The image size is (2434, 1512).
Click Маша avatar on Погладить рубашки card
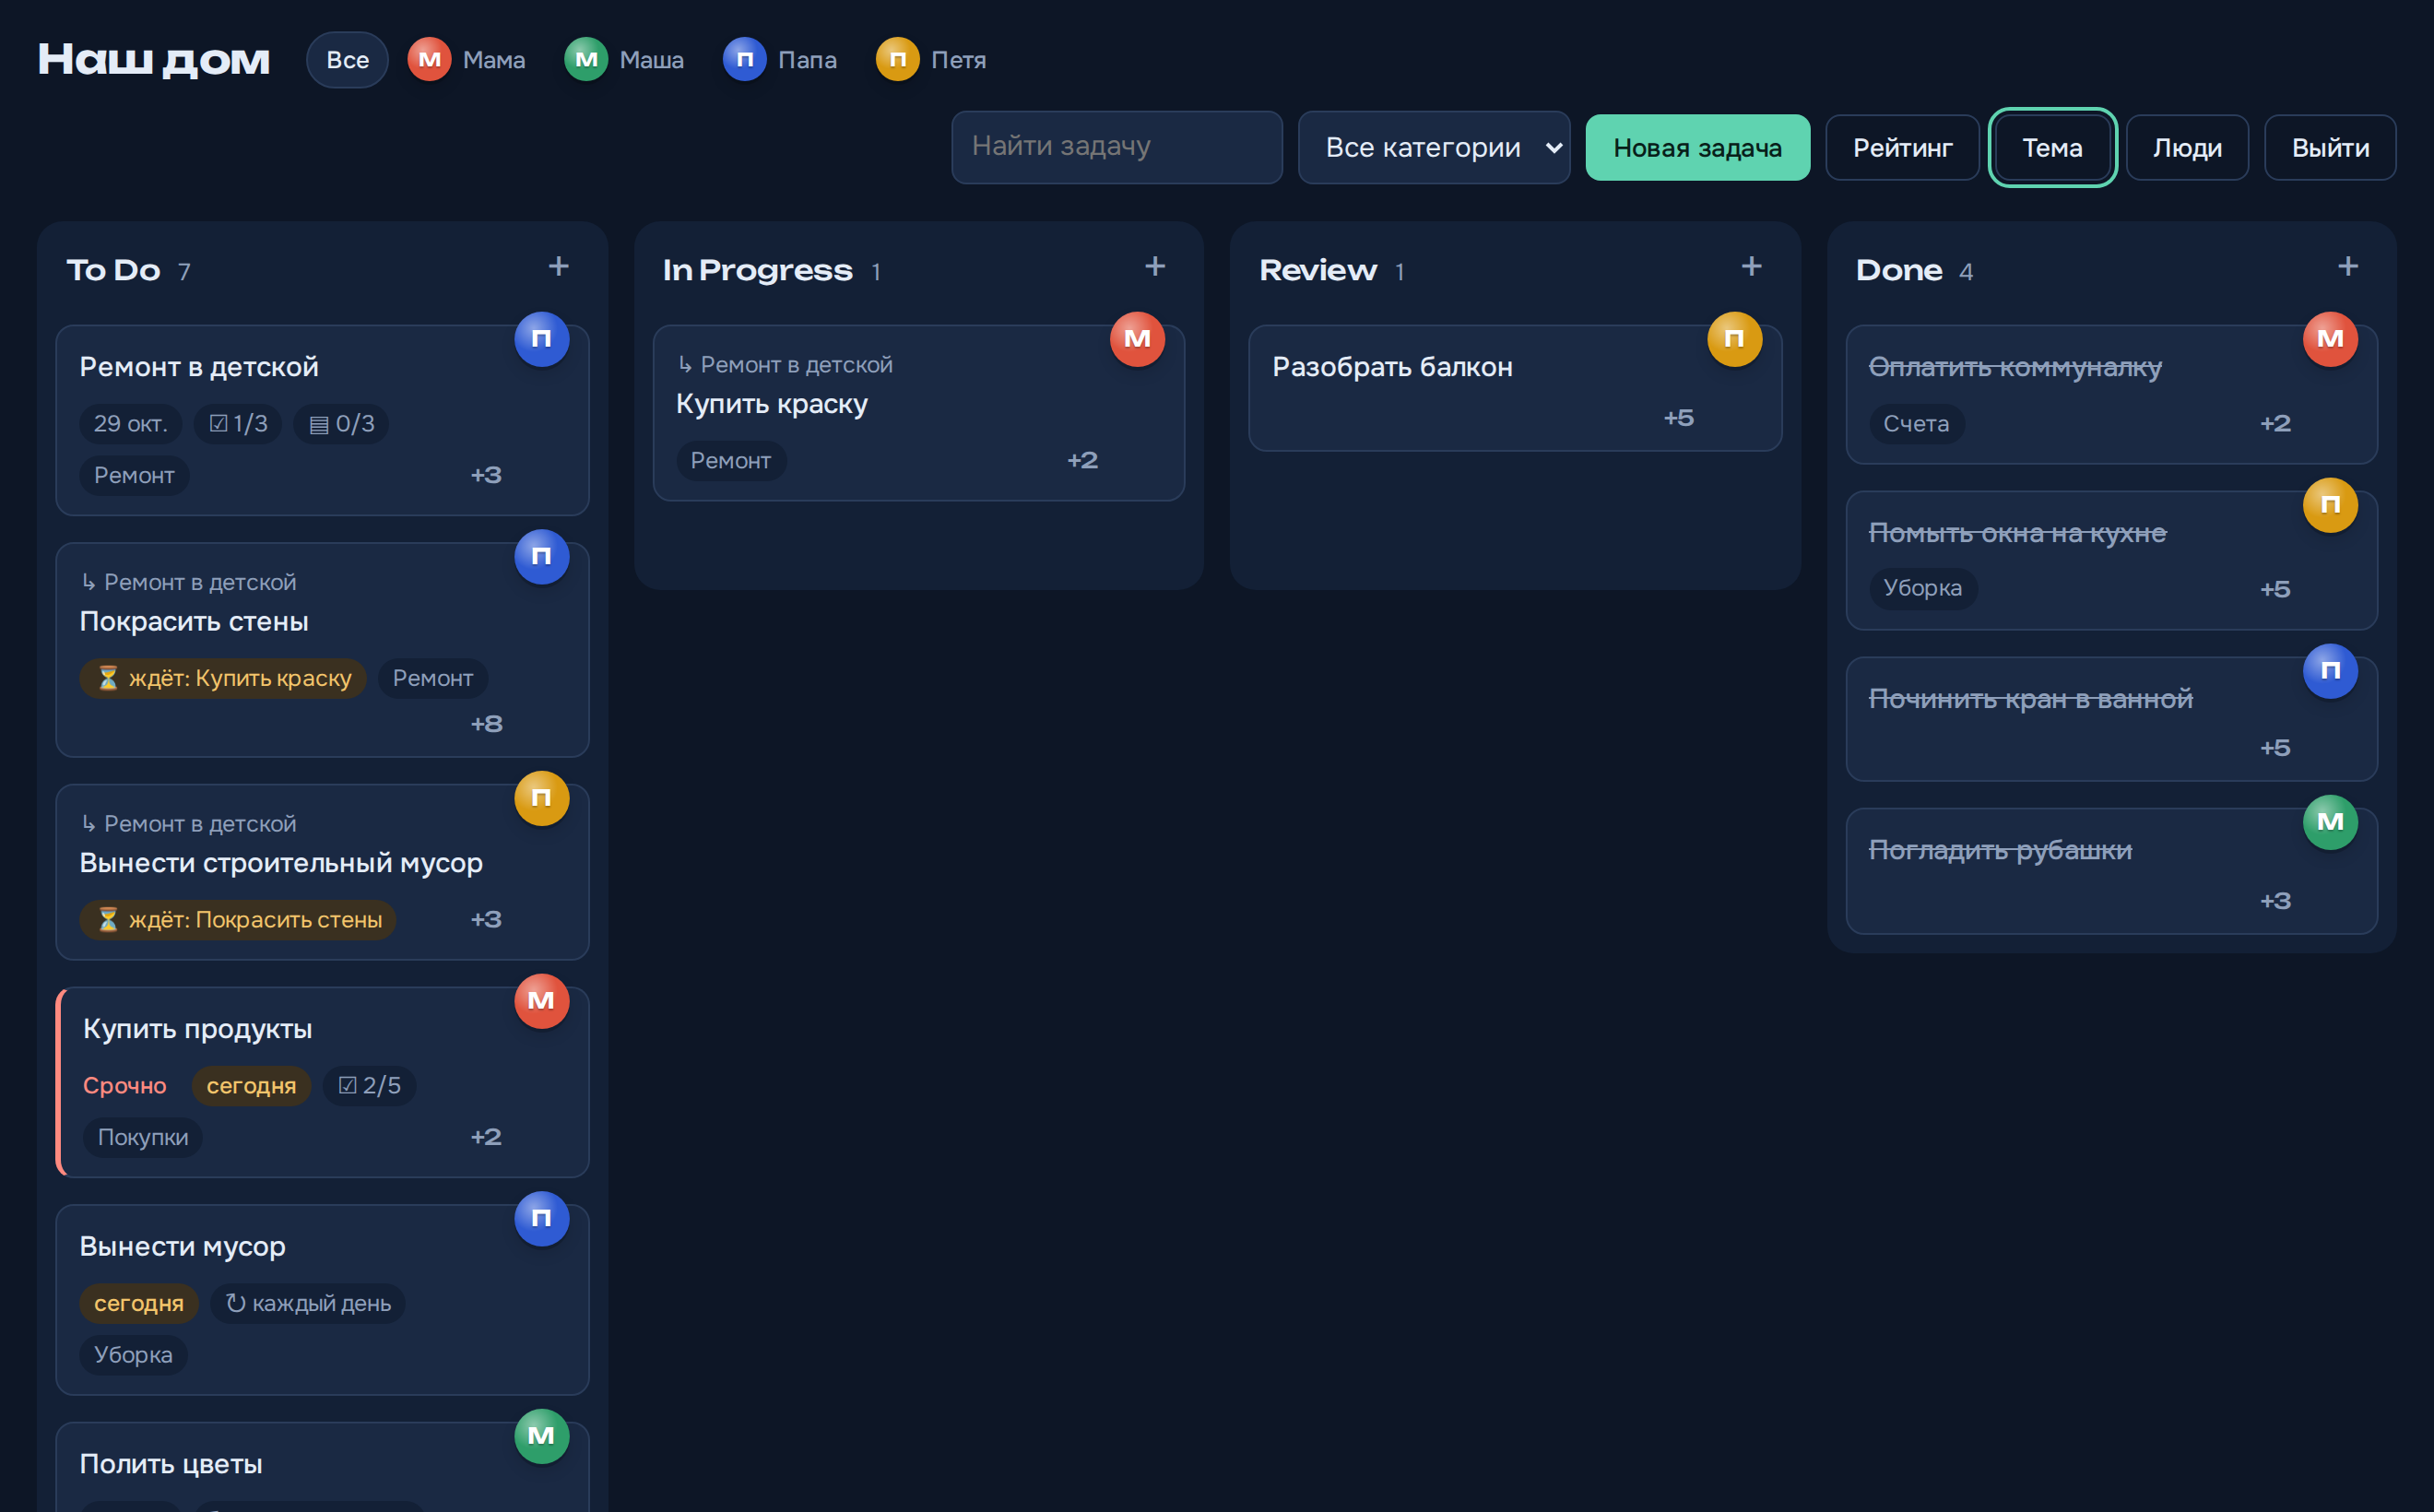(x=2330, y=822)
